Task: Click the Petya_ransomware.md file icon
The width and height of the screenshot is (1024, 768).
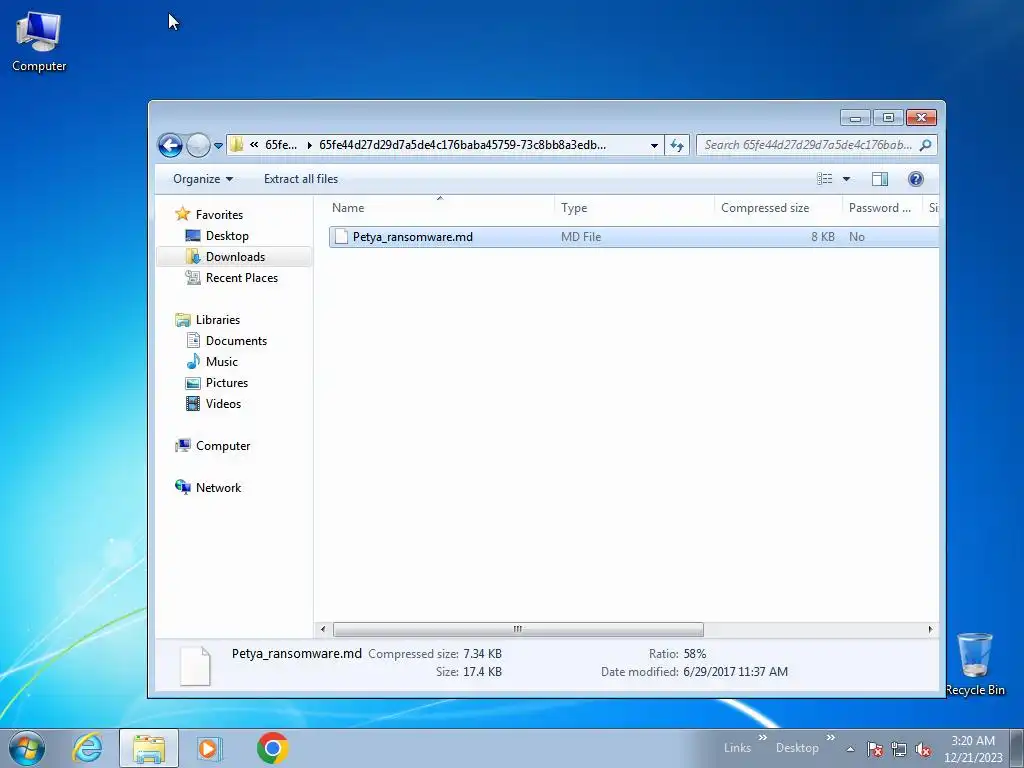Action: click(341, 237)
